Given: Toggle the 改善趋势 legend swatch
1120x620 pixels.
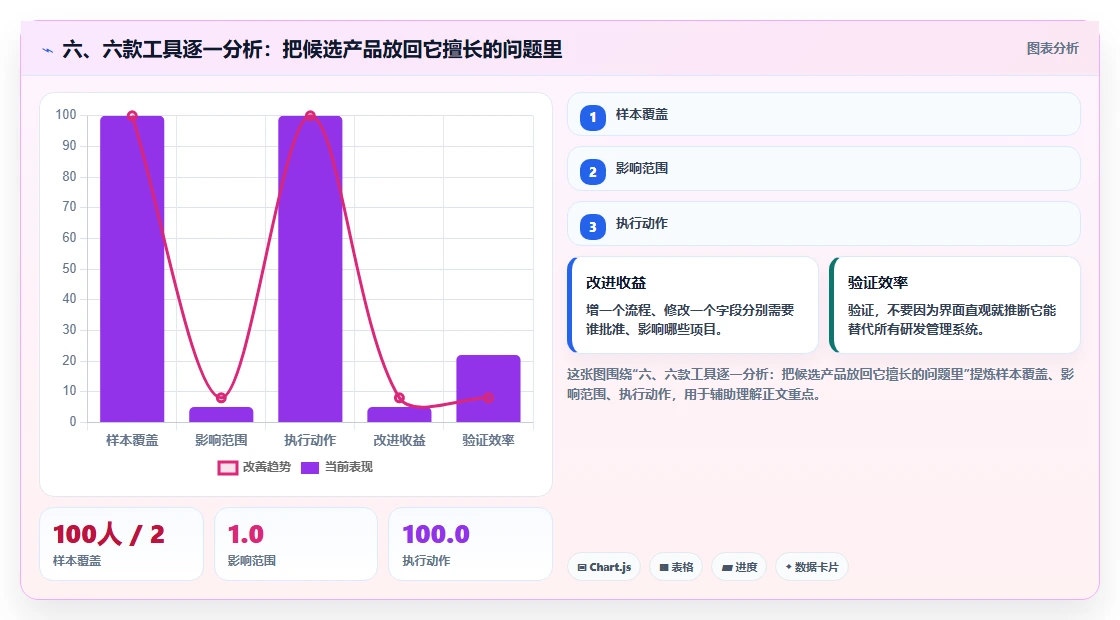Looking at the screenshot, I should pyautogui.click(x=228, y=468).
